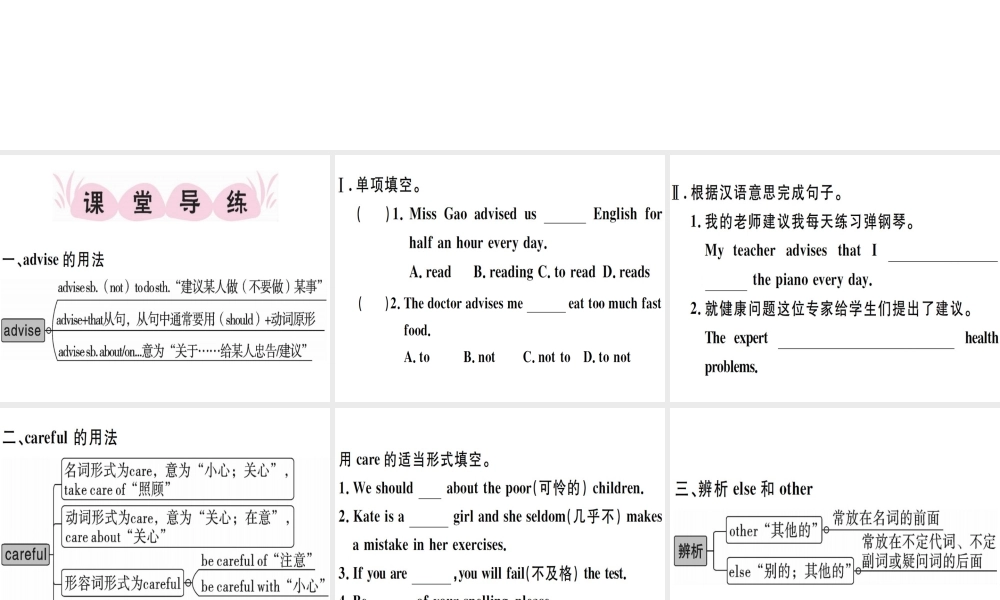Click the box 动词形式为care
This screenshot has height=600, width=1000.
click(x=177, y=527)
